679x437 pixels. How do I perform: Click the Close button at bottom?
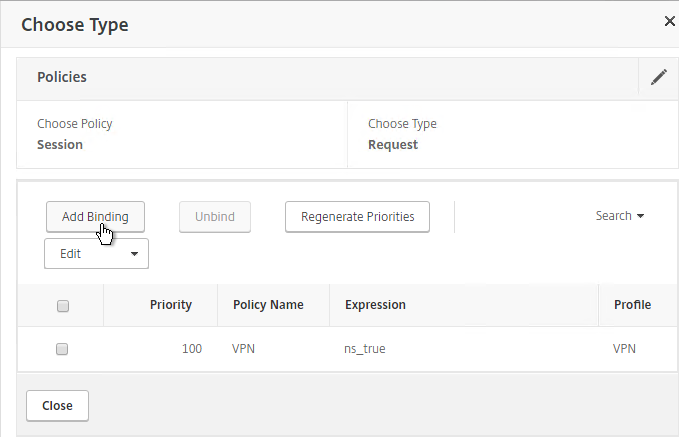point(57,406)
